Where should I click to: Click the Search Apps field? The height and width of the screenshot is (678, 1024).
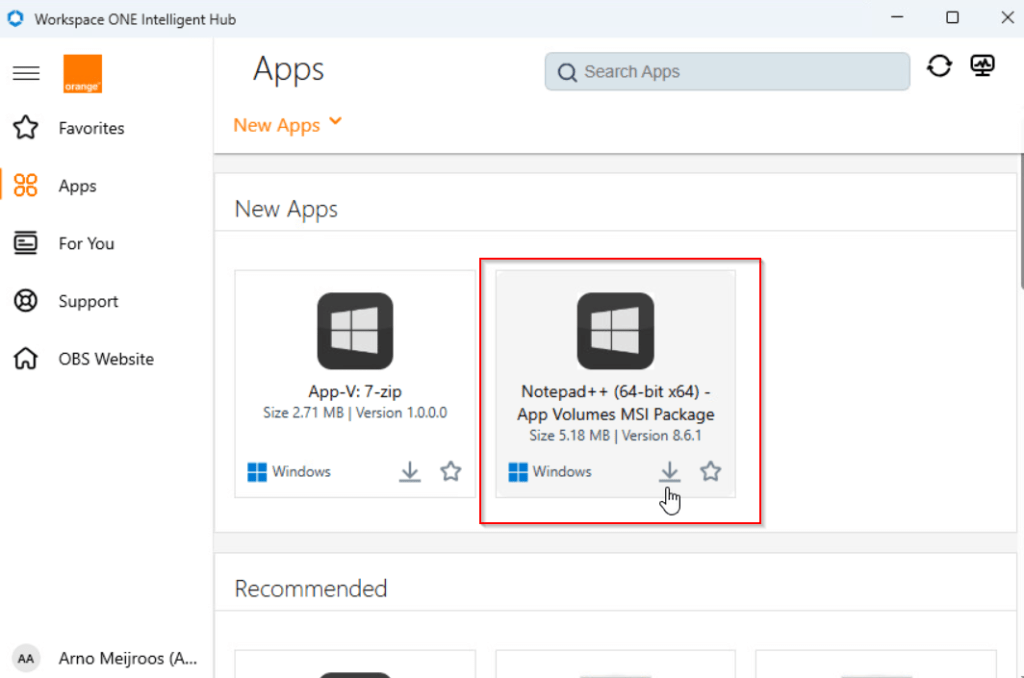tap(727, 72)
